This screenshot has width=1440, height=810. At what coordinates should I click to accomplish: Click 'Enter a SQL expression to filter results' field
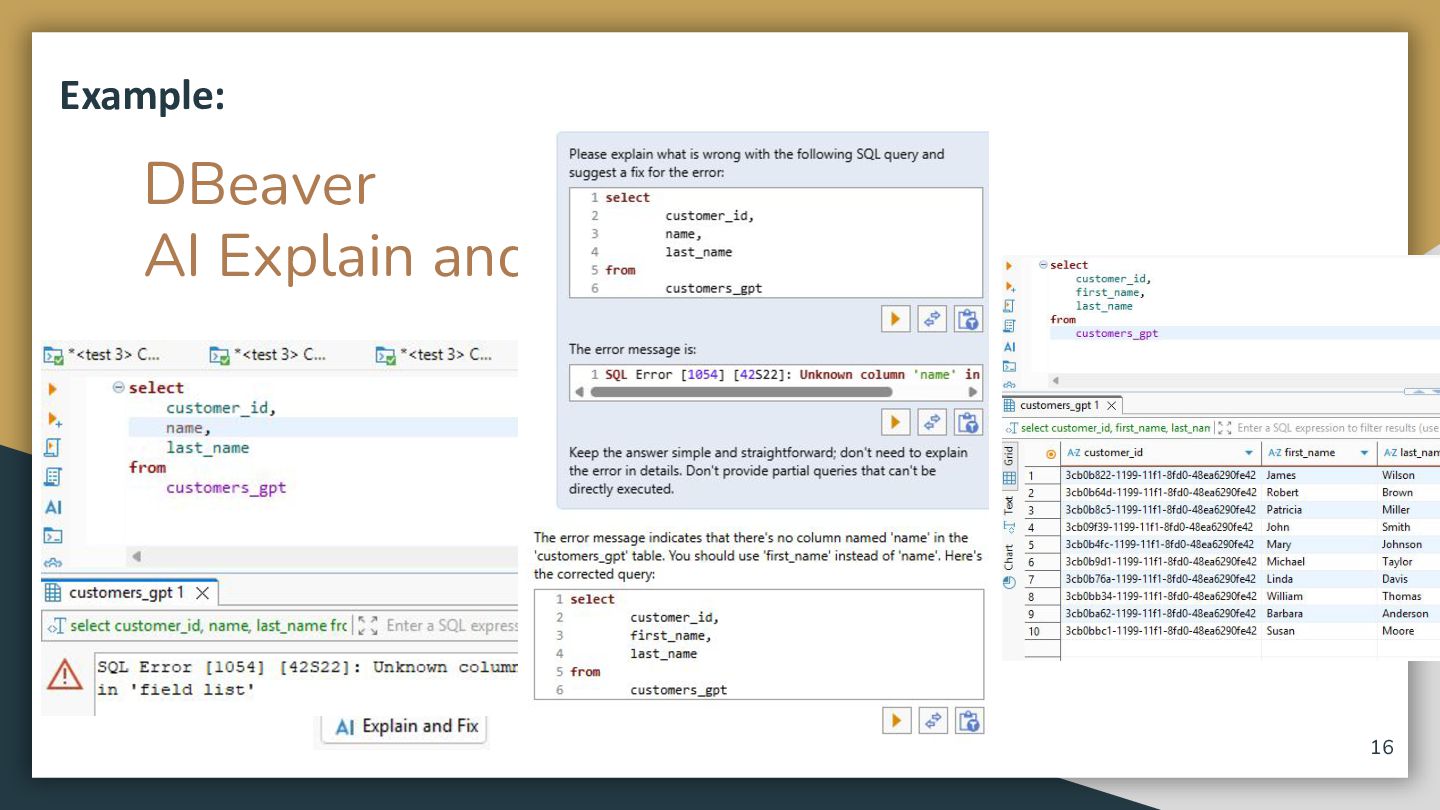(1338, 428)
